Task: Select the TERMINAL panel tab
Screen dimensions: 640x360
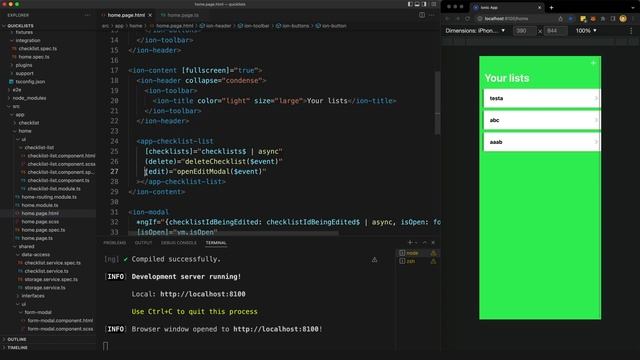Action: pos(216,243)
